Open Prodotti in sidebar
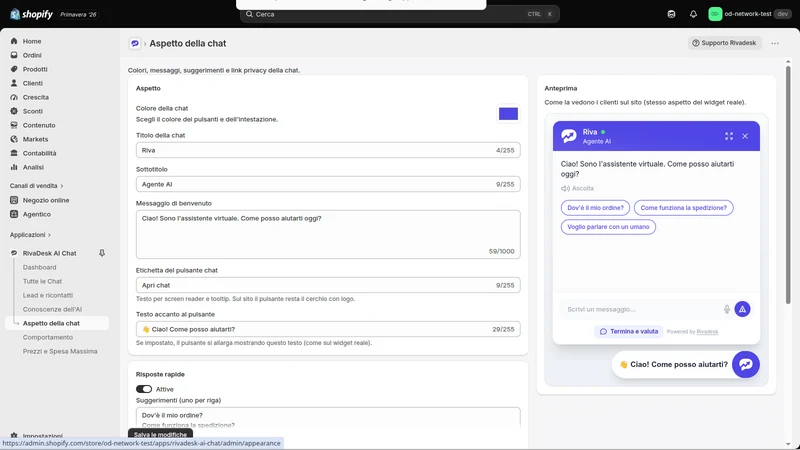 (35, 69)
